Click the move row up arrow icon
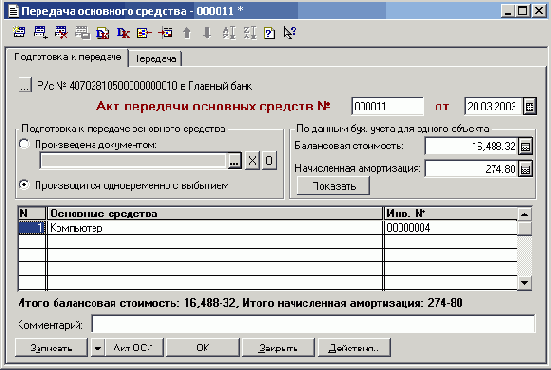 (x=187, y=33)
